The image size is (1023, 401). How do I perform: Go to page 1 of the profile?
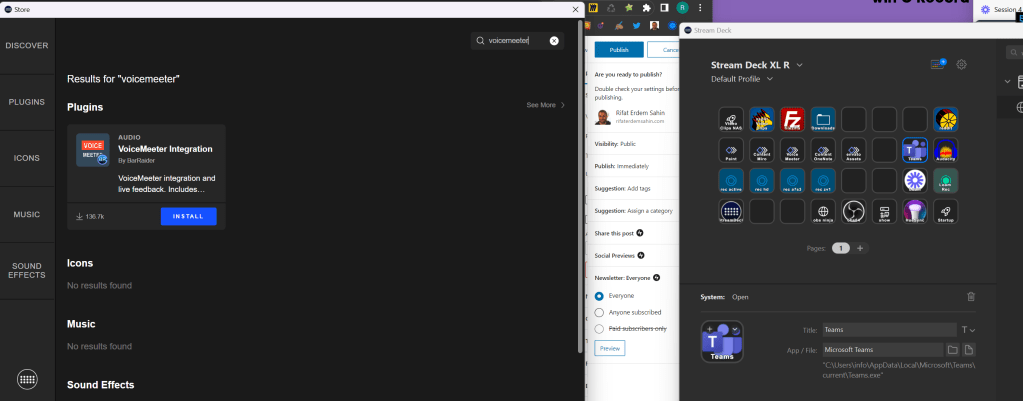pyautogui.click(x=841, y=248)
